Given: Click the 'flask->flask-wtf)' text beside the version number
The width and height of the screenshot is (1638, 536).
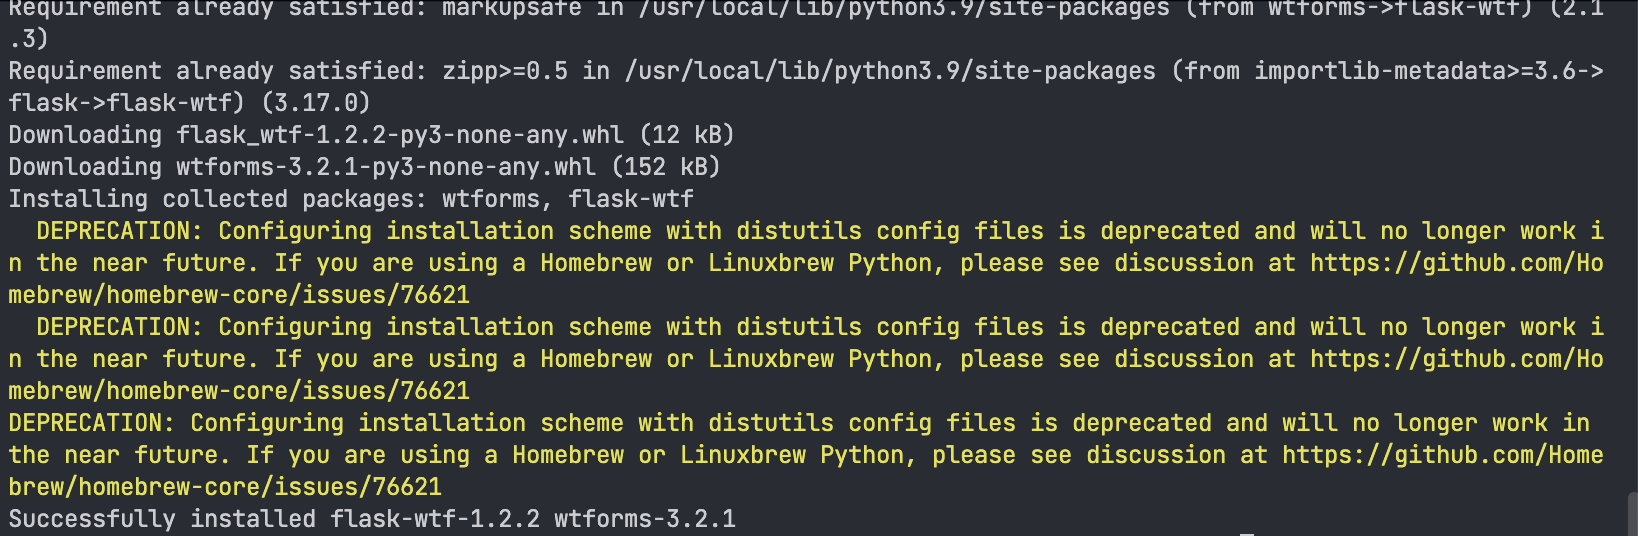Looking at the screenshot, I should click(x=127, y=103).
